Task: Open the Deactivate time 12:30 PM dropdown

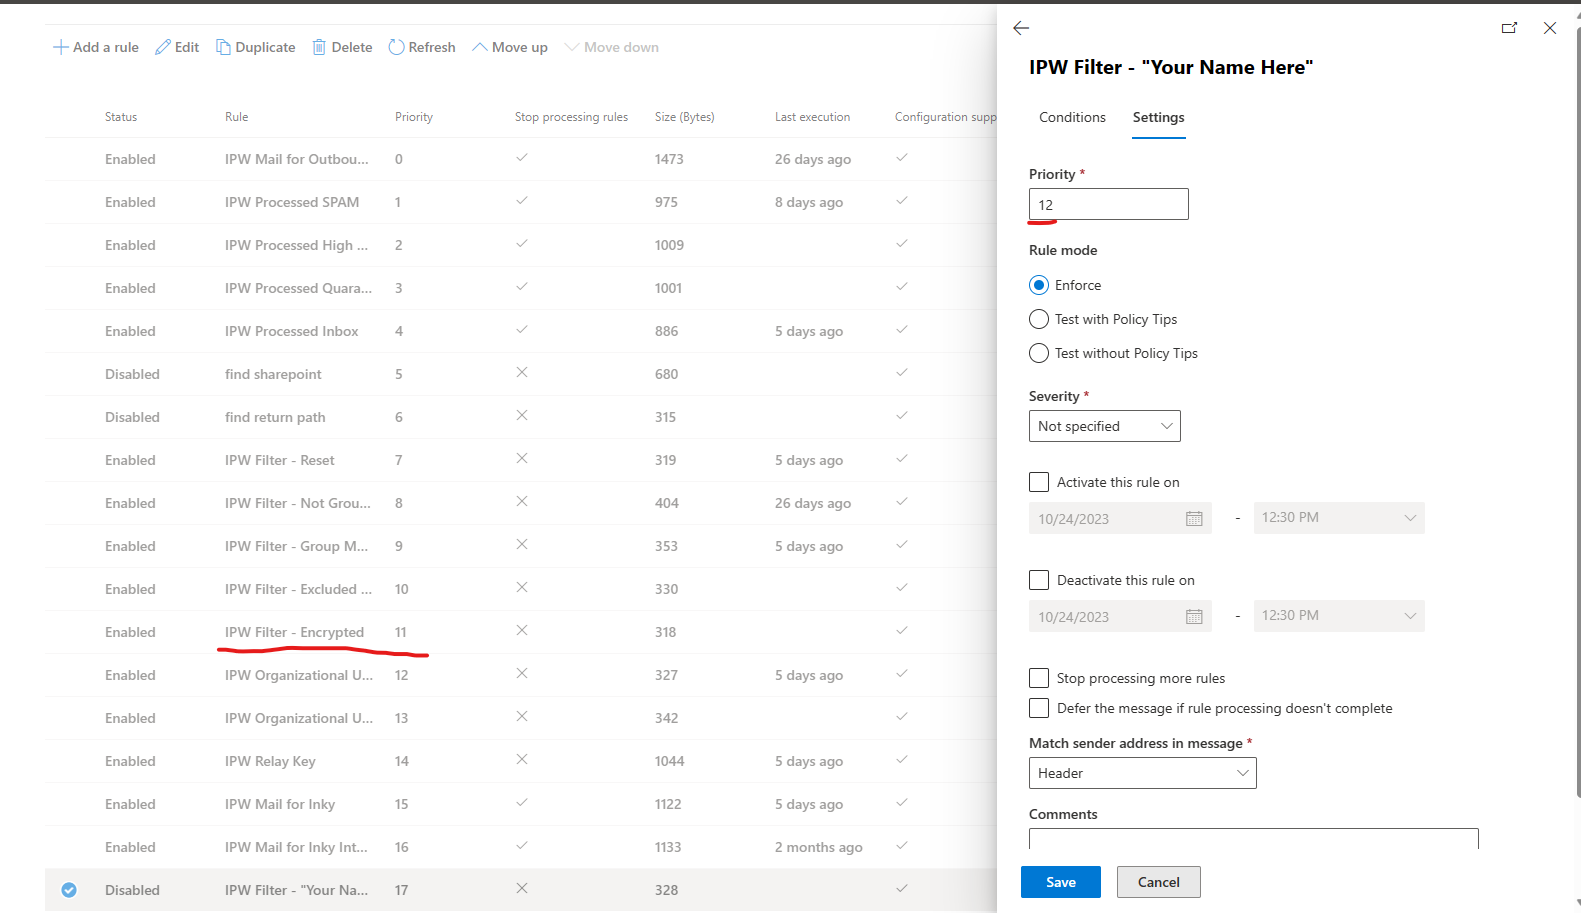Action: pyautogui.click(x=1338, y=616)
